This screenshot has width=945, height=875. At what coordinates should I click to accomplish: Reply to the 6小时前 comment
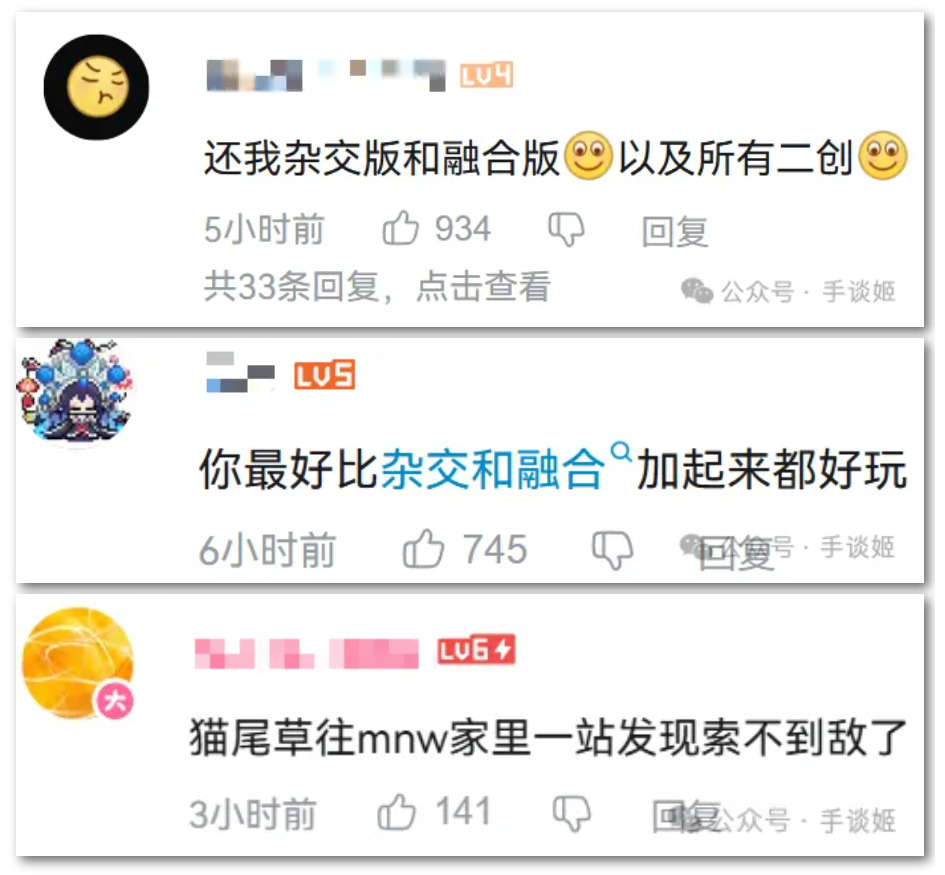coord(736,553)
